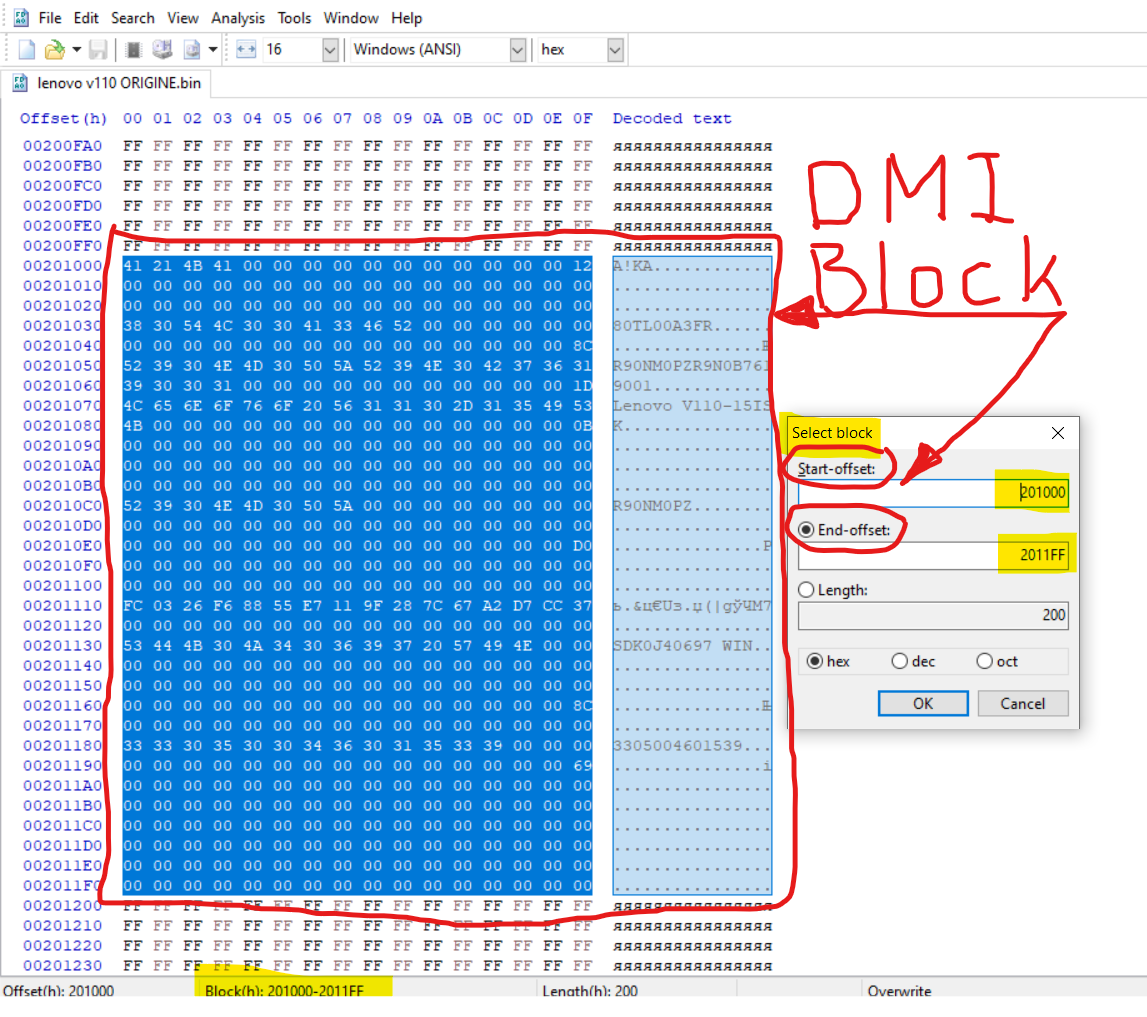Click offset row 00201070
Viewport: 1147px width, 1017px height.
pos(62,405)
